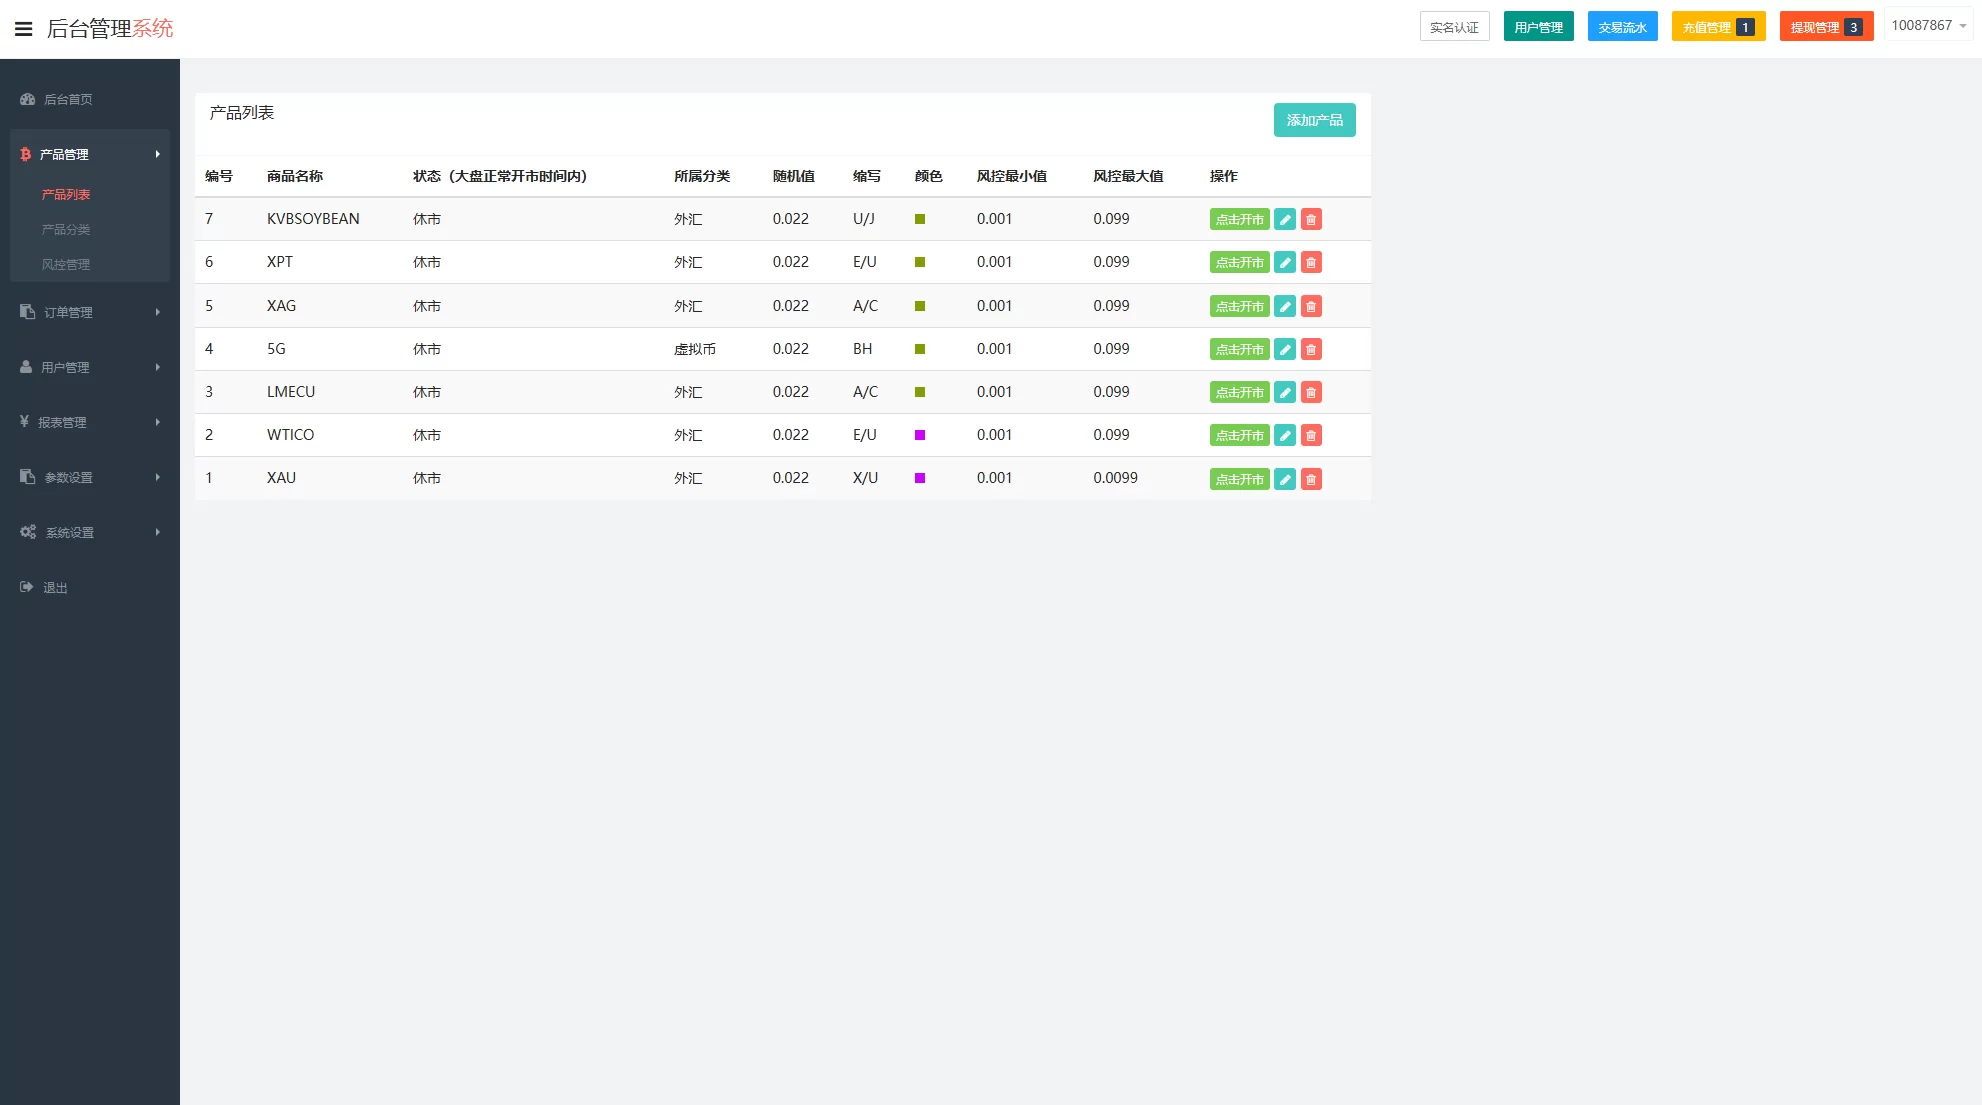Open 产品分类 submenu item

(66, 230)
